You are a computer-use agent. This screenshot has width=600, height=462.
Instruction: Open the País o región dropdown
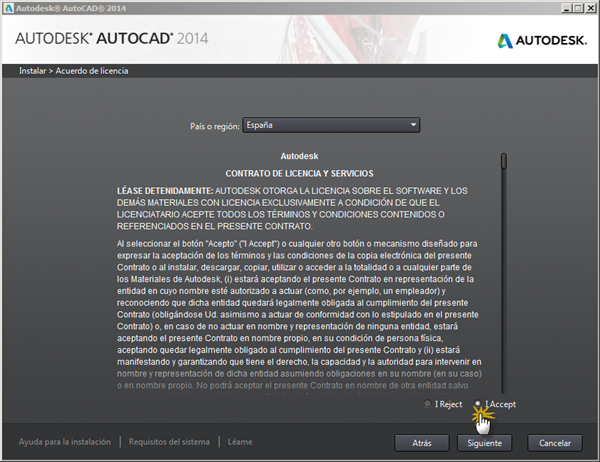click(x=331, y=125)
